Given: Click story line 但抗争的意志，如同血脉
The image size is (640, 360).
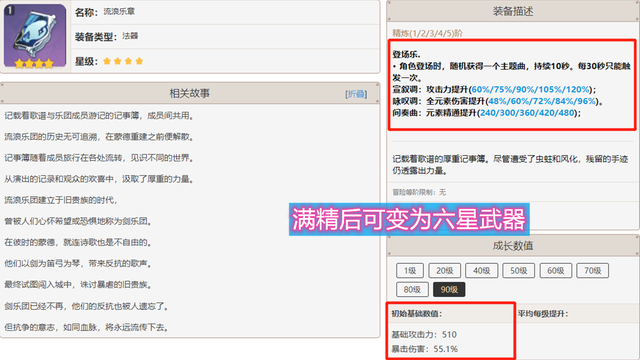Looking at the screenshot, I should [x=87, y=327].
